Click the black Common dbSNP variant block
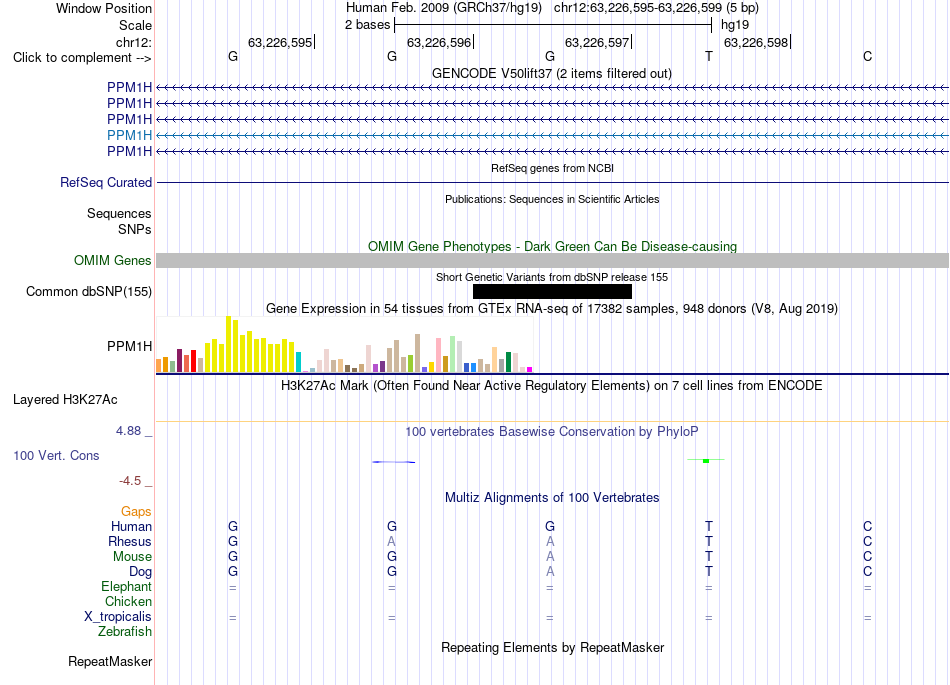 tap(552, 291)
